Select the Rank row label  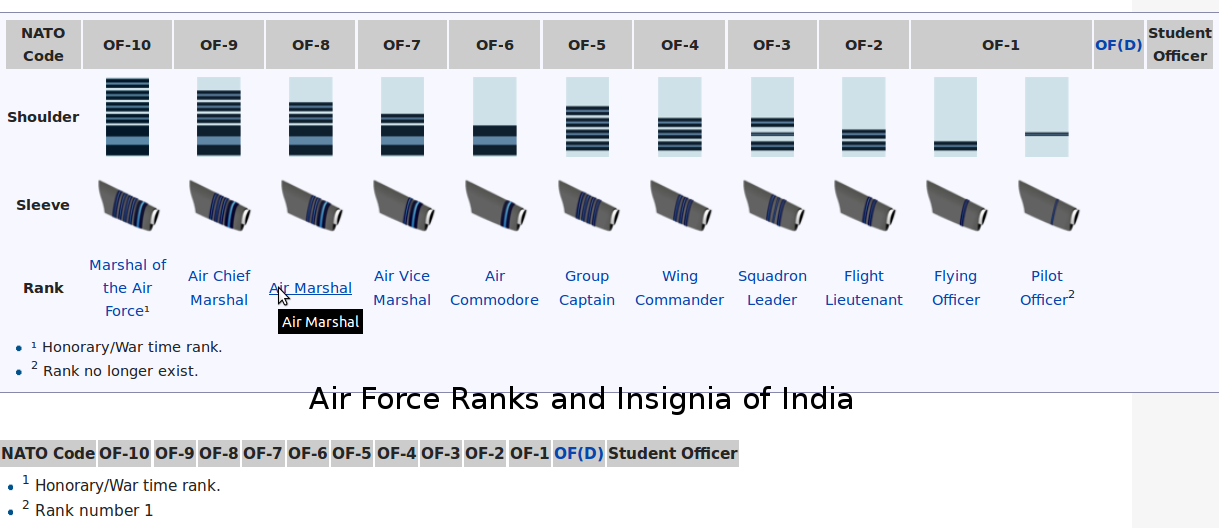(43, 288)
